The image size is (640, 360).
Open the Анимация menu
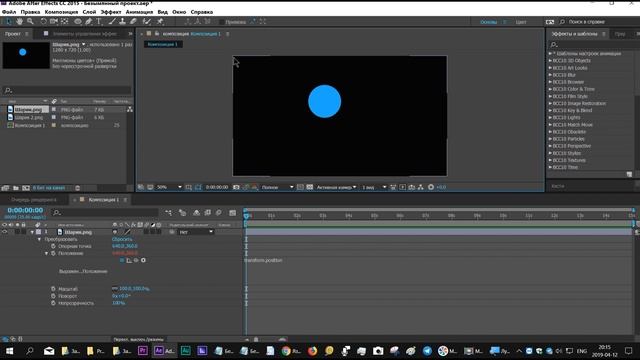tap(139, 12)
